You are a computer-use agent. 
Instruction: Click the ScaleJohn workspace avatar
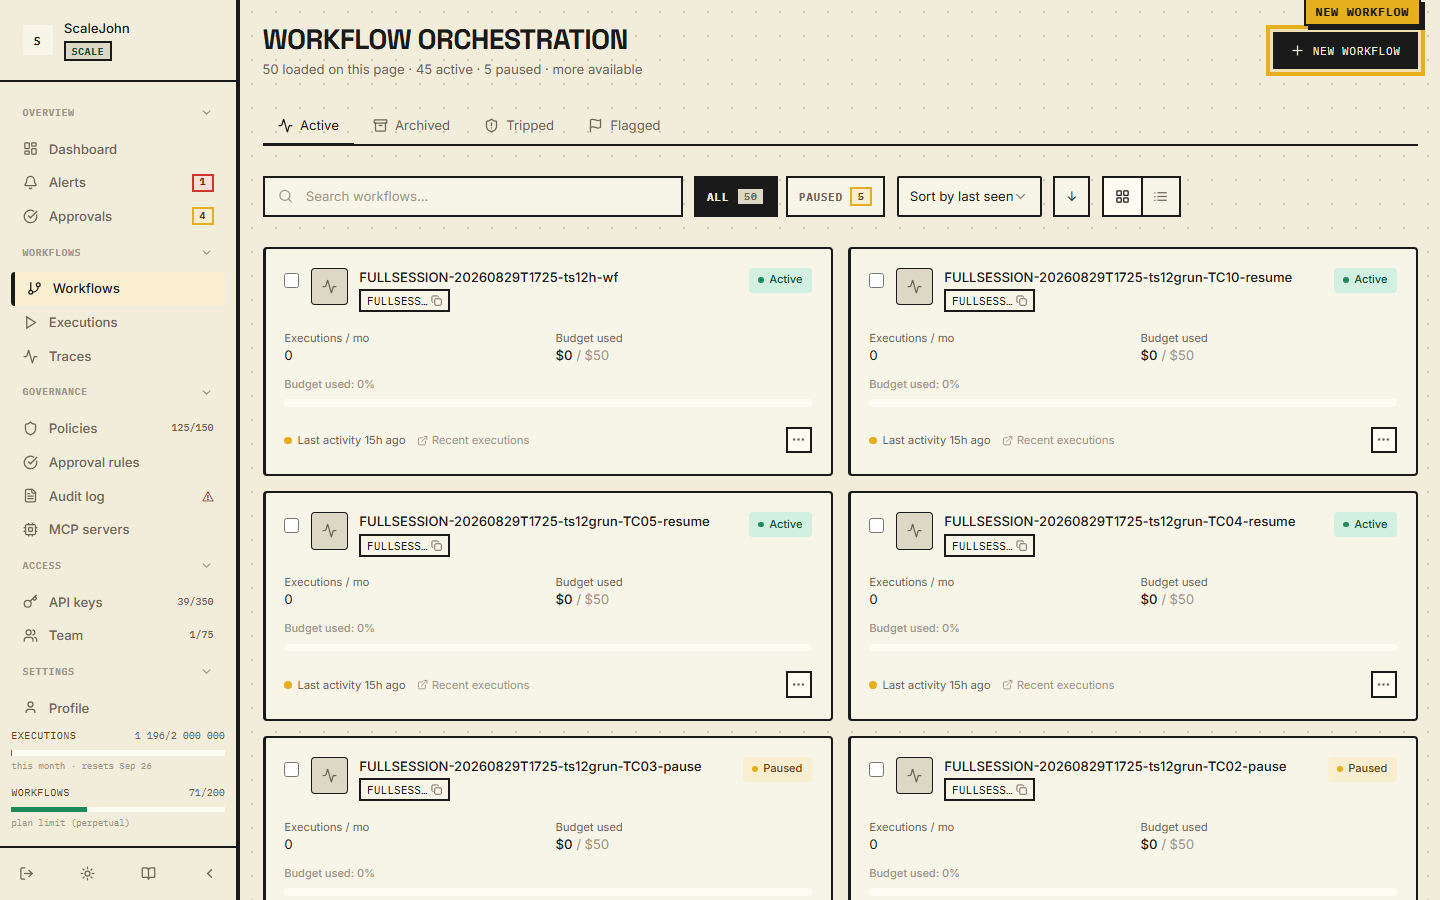coord(38,40)
